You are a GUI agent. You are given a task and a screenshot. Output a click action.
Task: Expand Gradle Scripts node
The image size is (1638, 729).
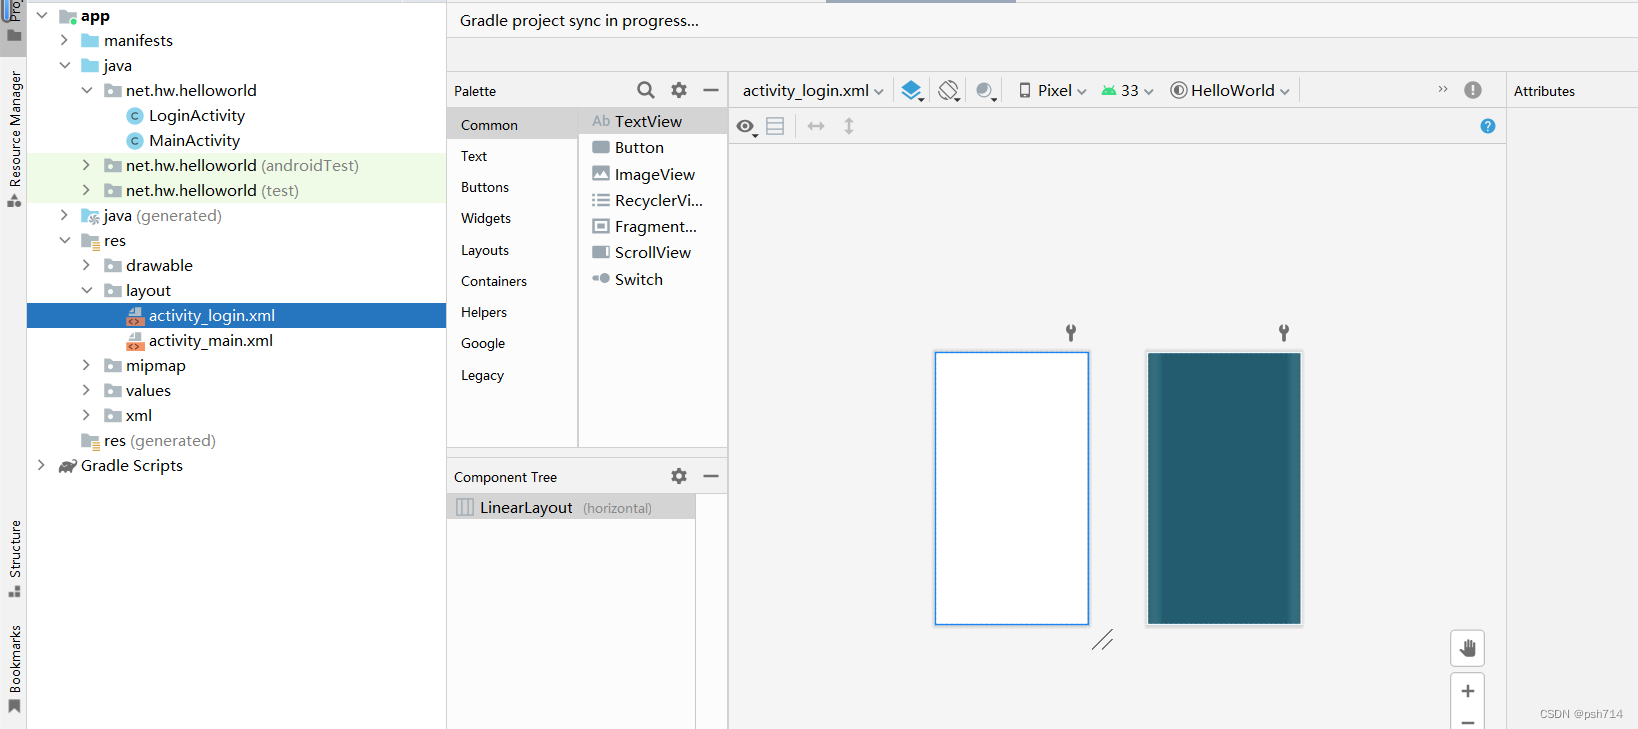[x=41, y=465]
